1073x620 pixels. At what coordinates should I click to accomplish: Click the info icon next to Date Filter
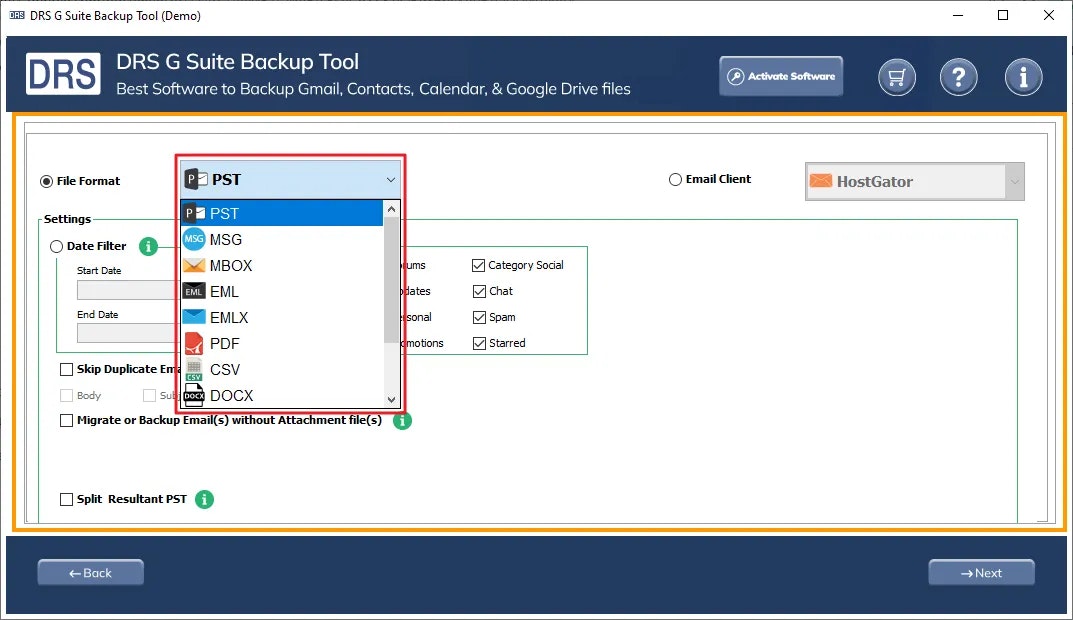tap(148, 246)
